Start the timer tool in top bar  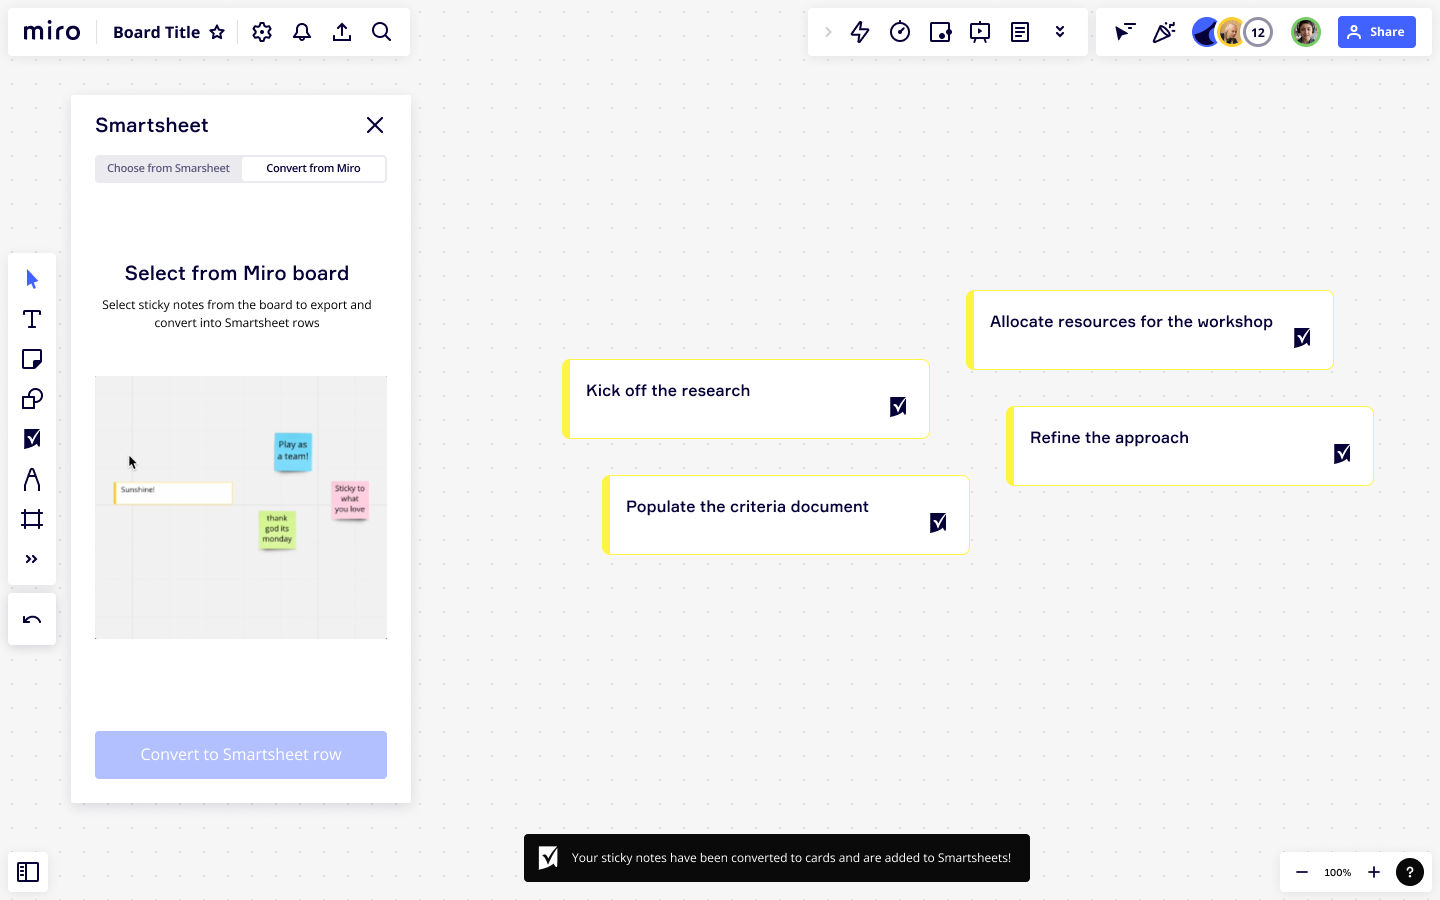(900, 32)
